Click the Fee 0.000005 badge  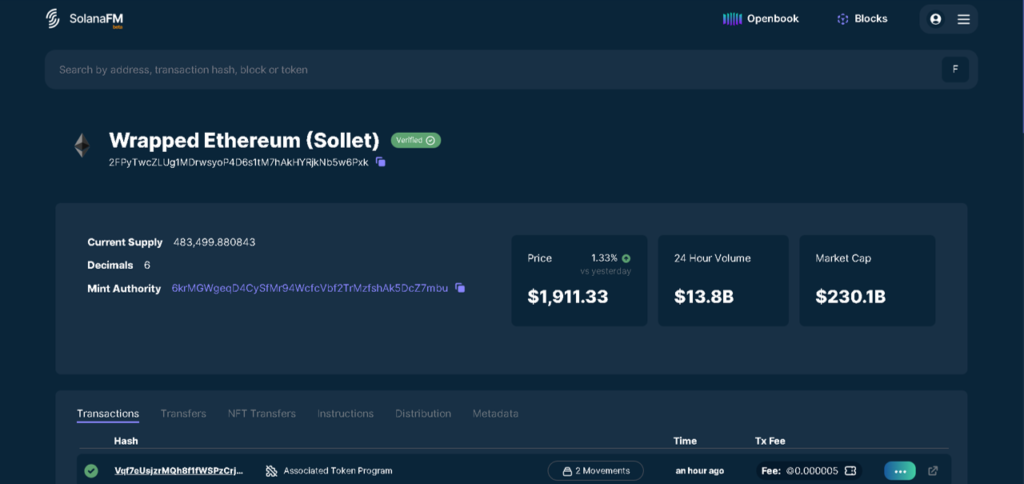coord(809,471)
